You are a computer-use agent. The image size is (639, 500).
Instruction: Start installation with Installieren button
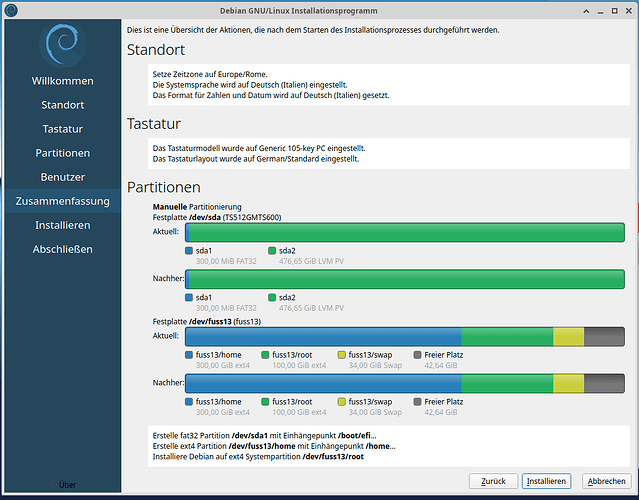(546, 481)
